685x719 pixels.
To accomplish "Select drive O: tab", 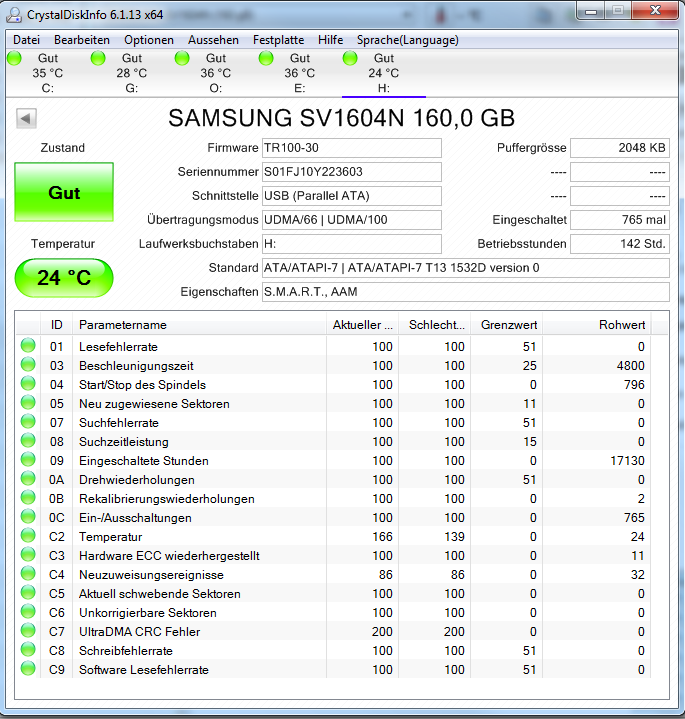I will coord(215,73).
